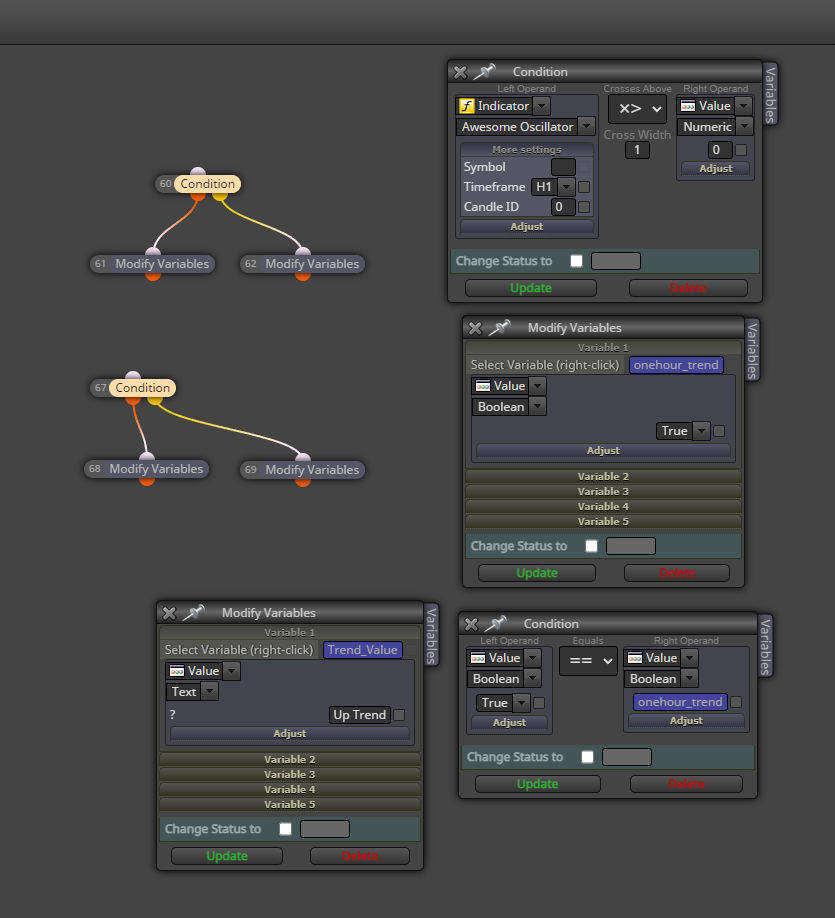
Task: Expand Variable 2 in onehour_trend Modify Variables
Action: 603,477
